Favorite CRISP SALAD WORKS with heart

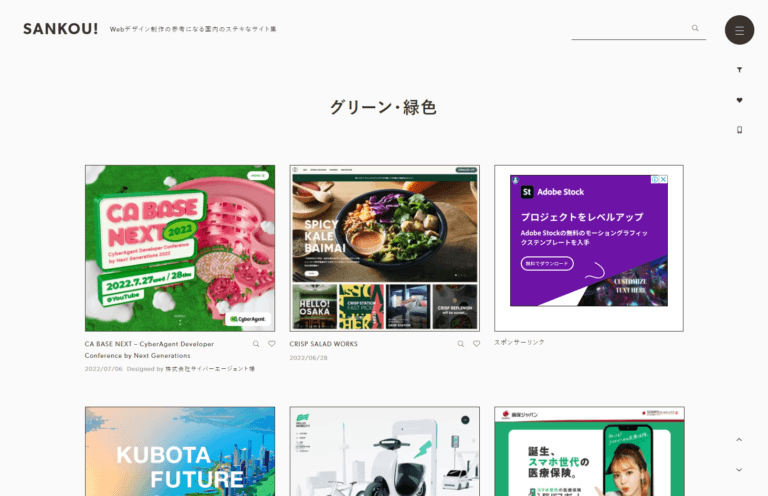point(476,344)
